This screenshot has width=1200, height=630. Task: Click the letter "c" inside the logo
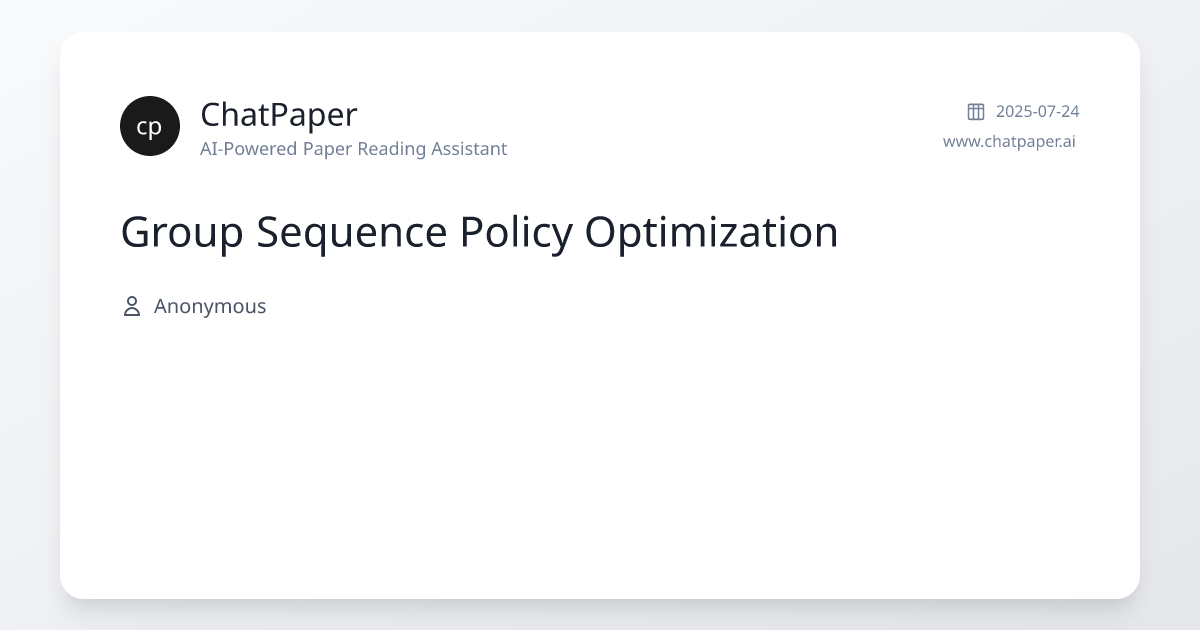pos(143,127)
